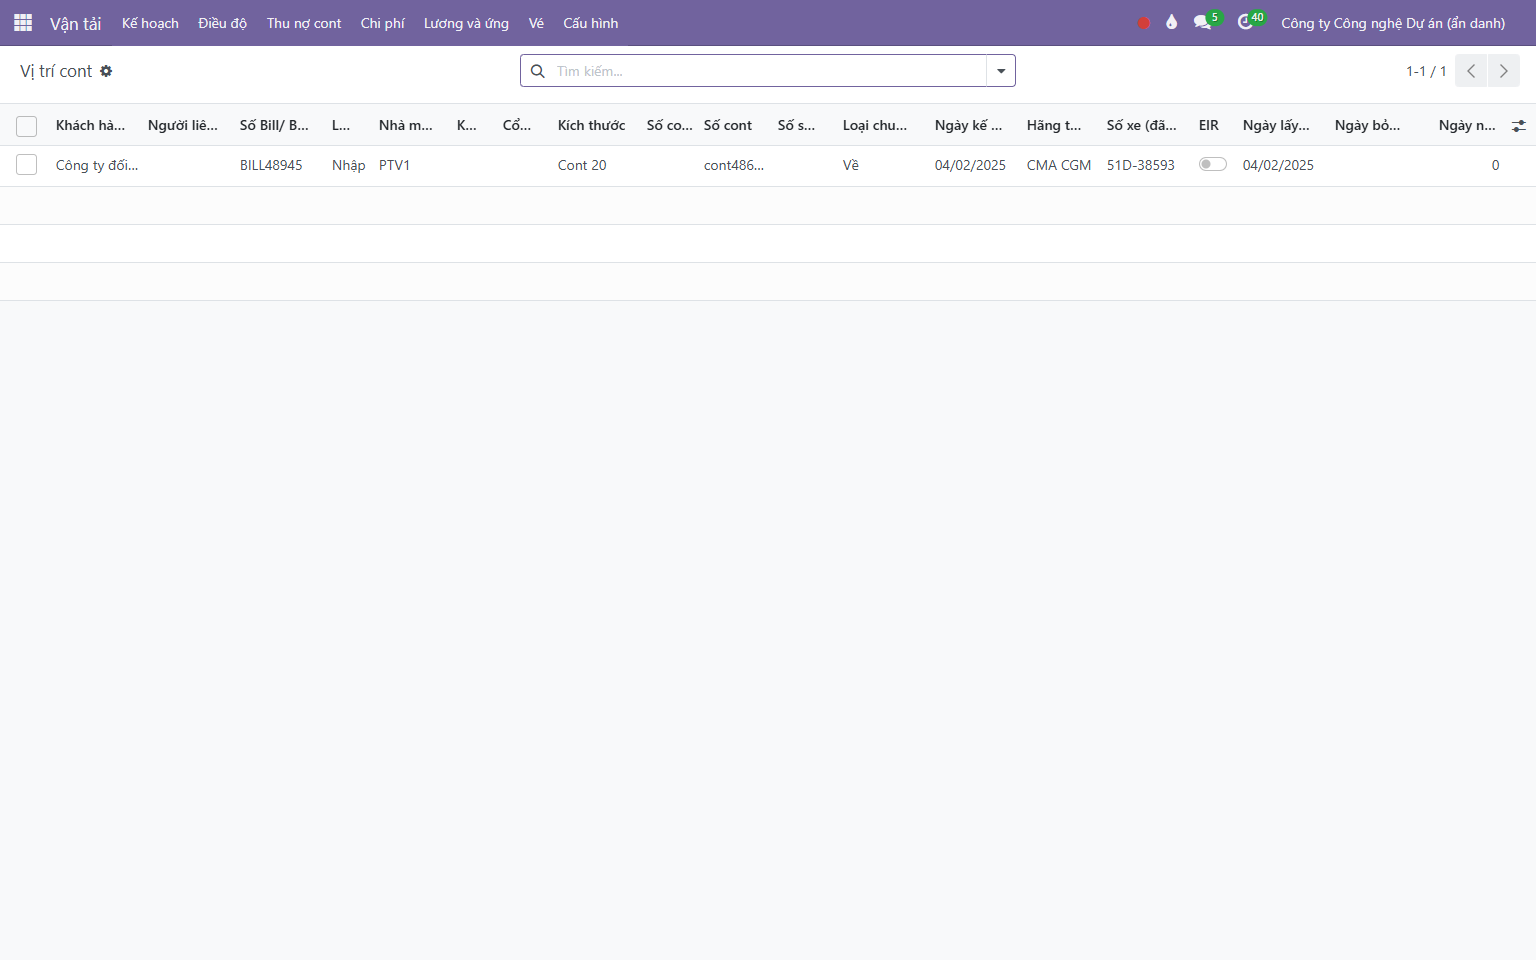Open the Lương và ứng menu
The height and width of the screenshot is (960, 1536).
tap(466, 23)
